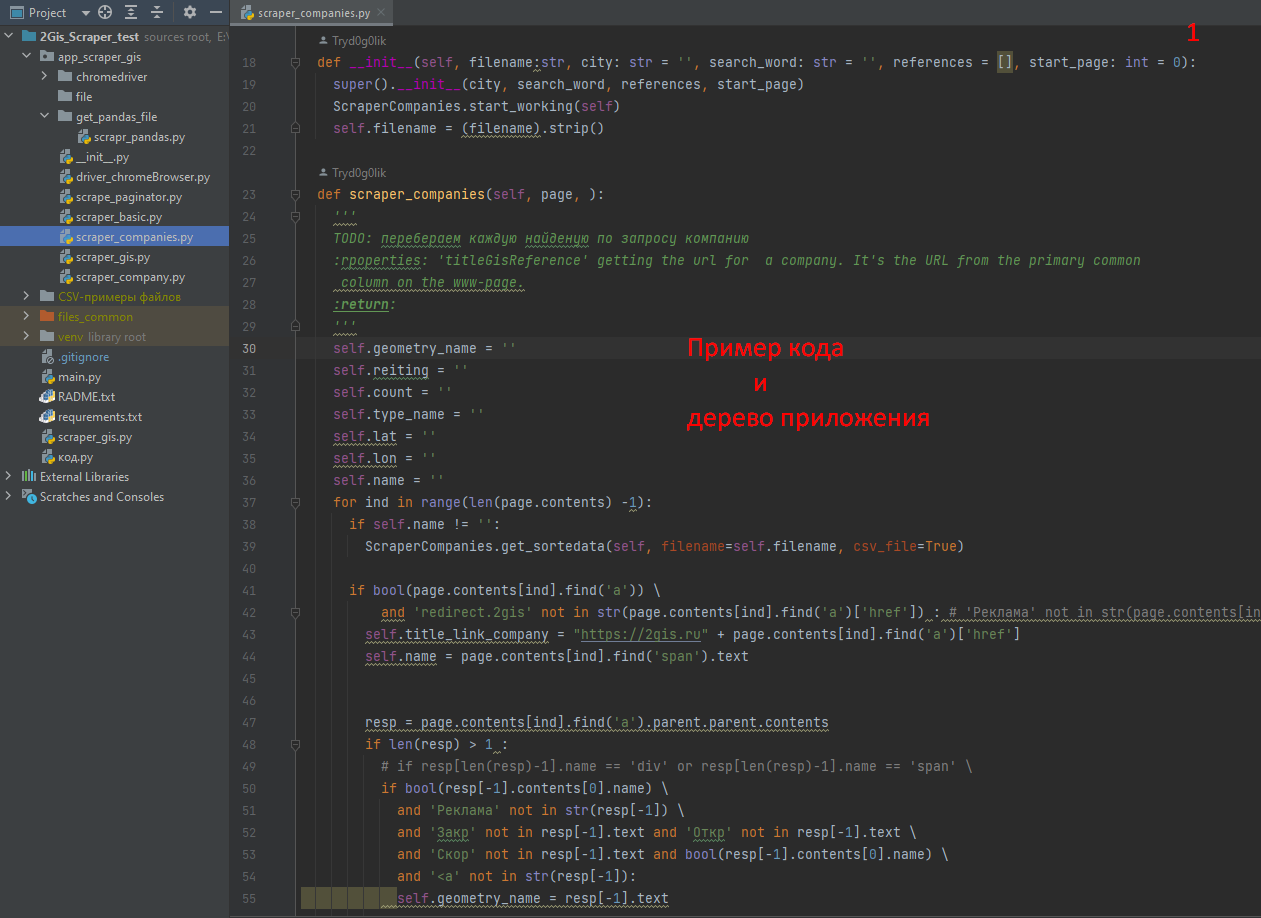Hide the Project tool window with minus icon
Viewport: 1261px width, 918px height.
pyautogui.click(x=215, y=13)
